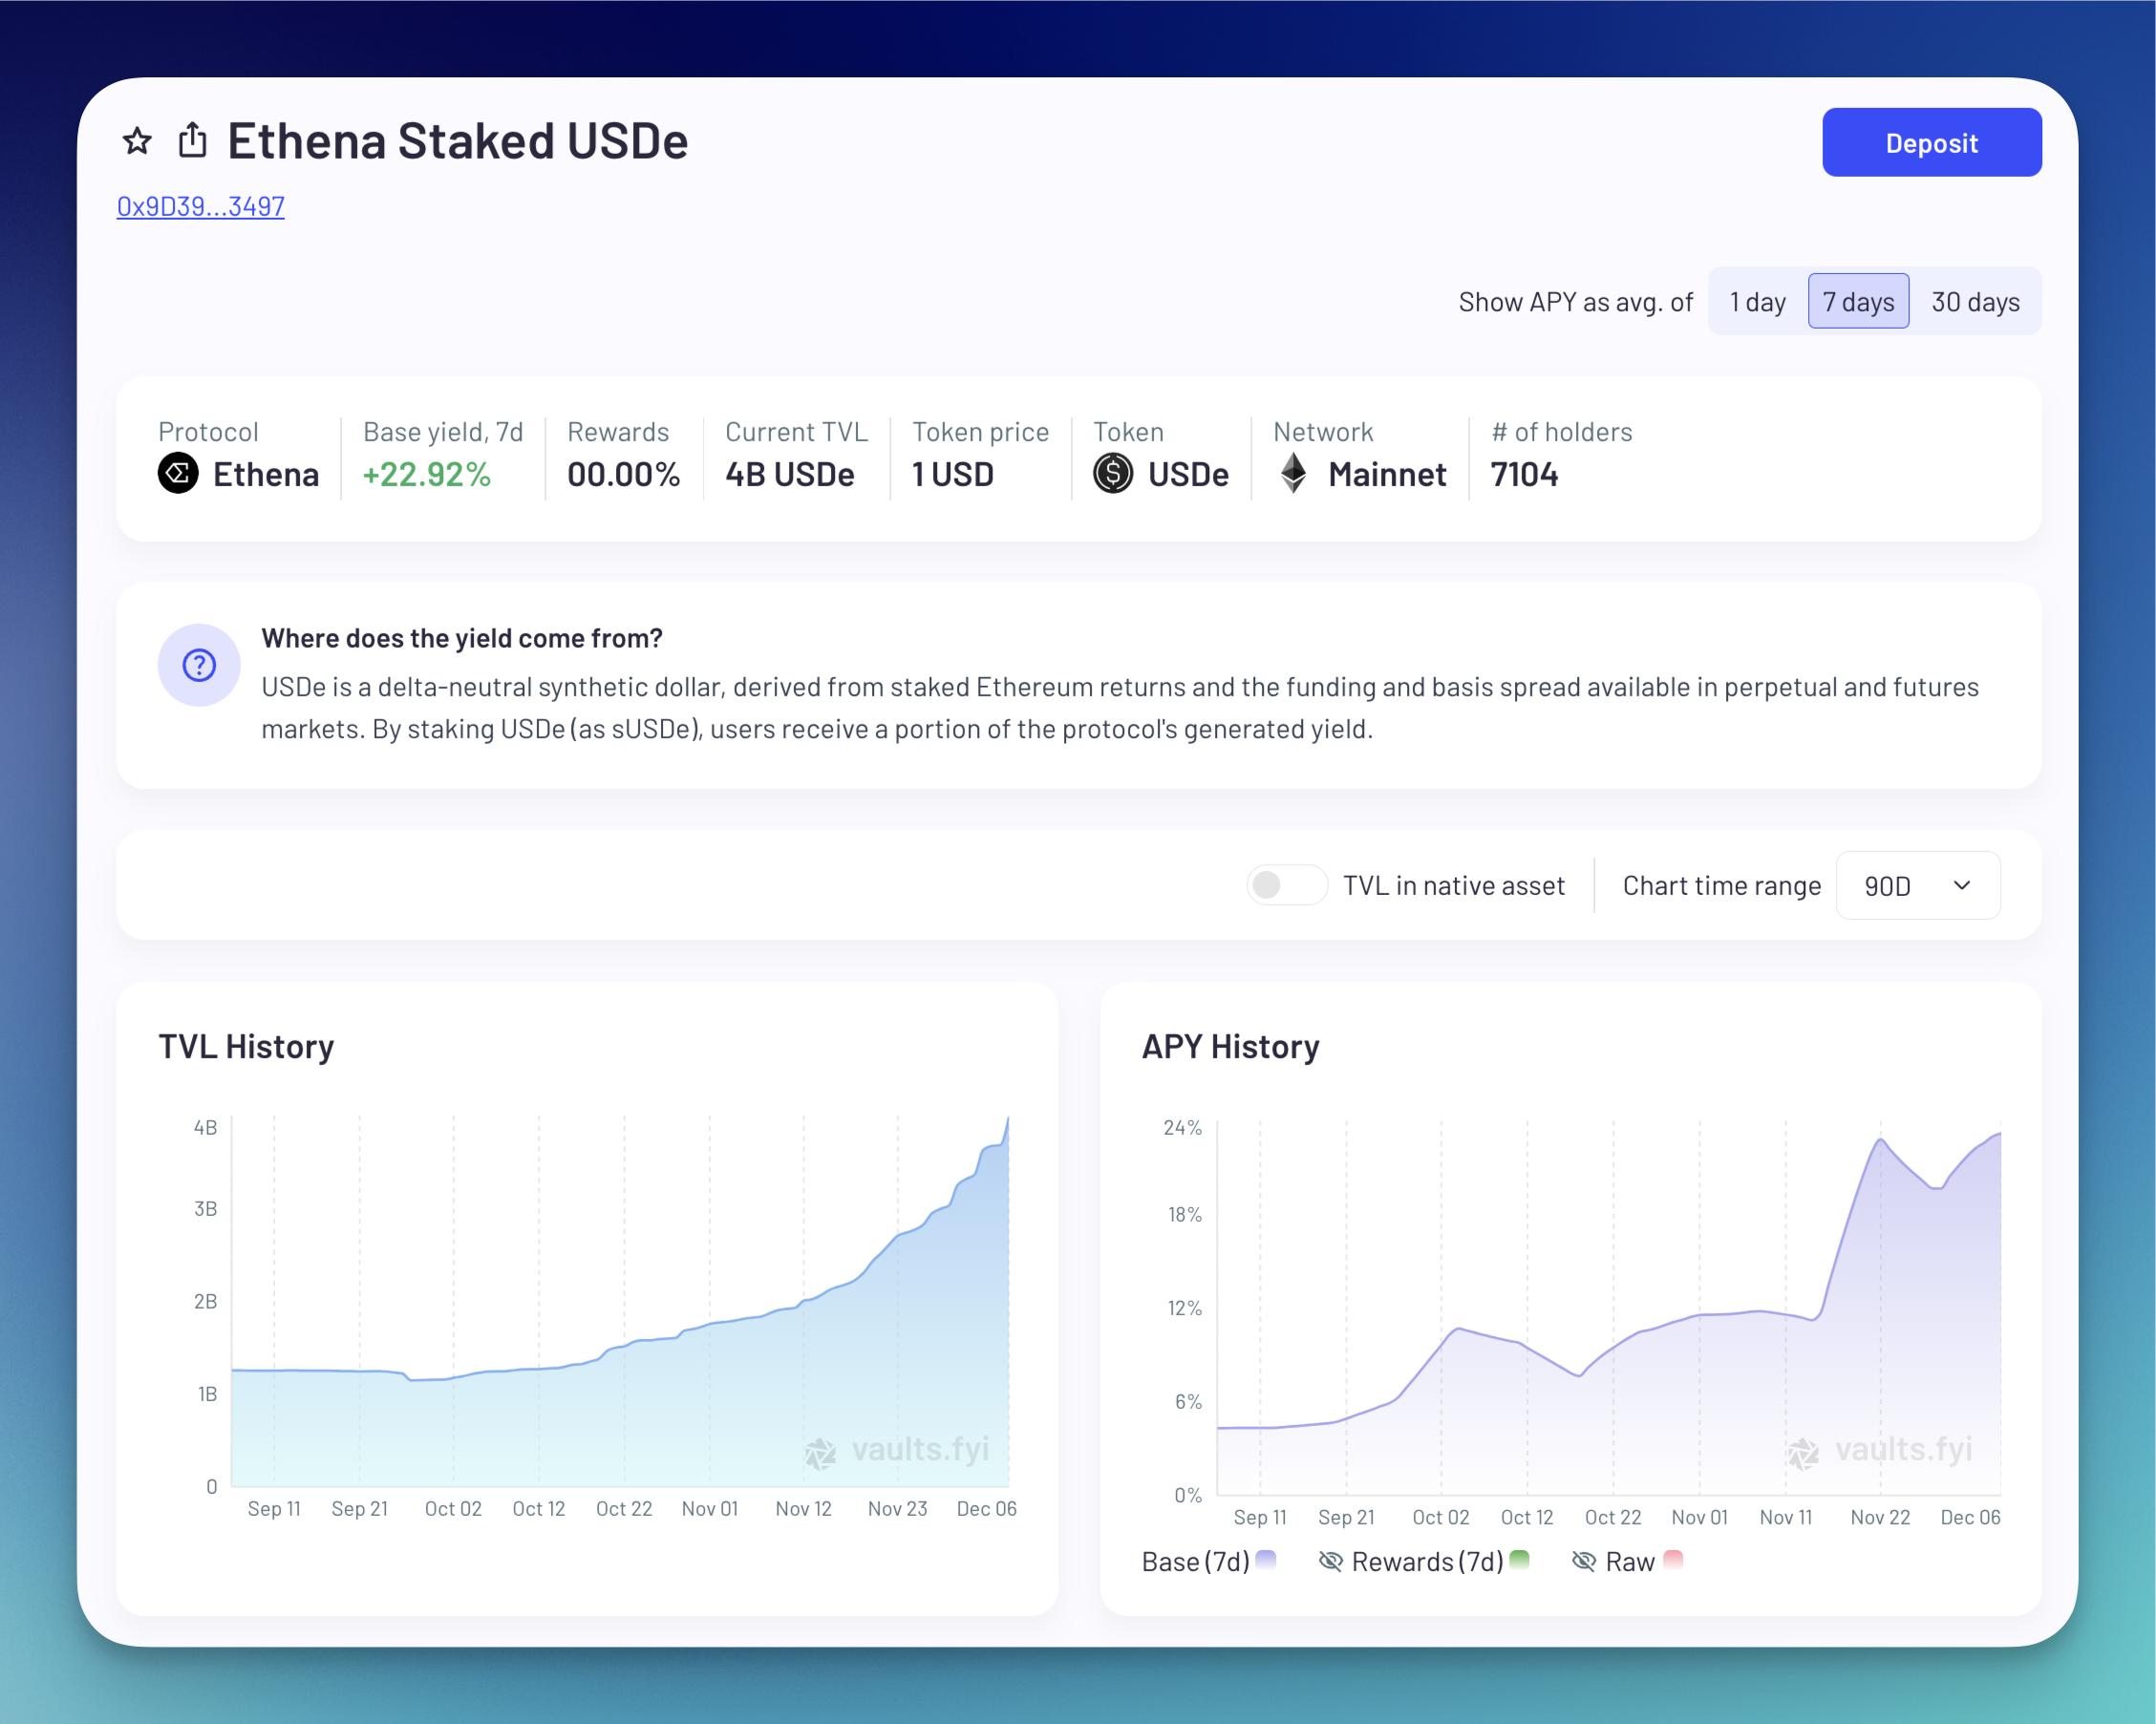2156x1724 pixels.
Task: Click Oct 22 on APY History axis
Action: click(x=1613, y=1517)
